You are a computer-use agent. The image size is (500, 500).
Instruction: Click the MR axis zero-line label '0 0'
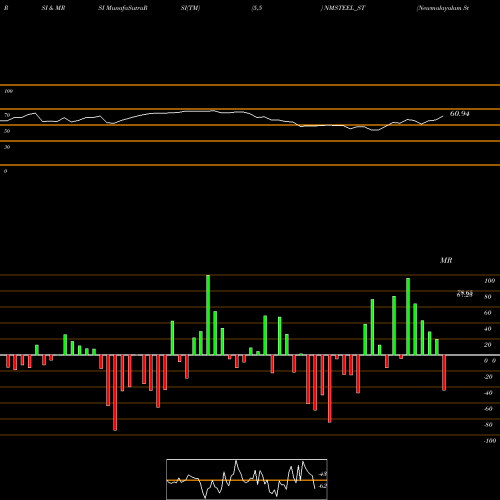pos(490,361)
